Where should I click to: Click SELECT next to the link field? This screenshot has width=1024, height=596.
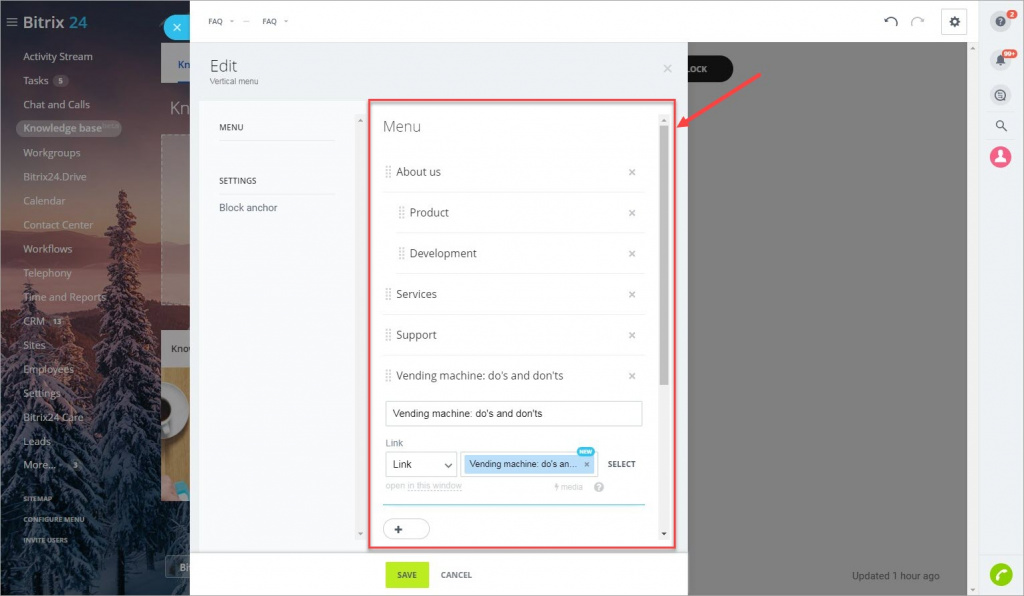point(621,464)
